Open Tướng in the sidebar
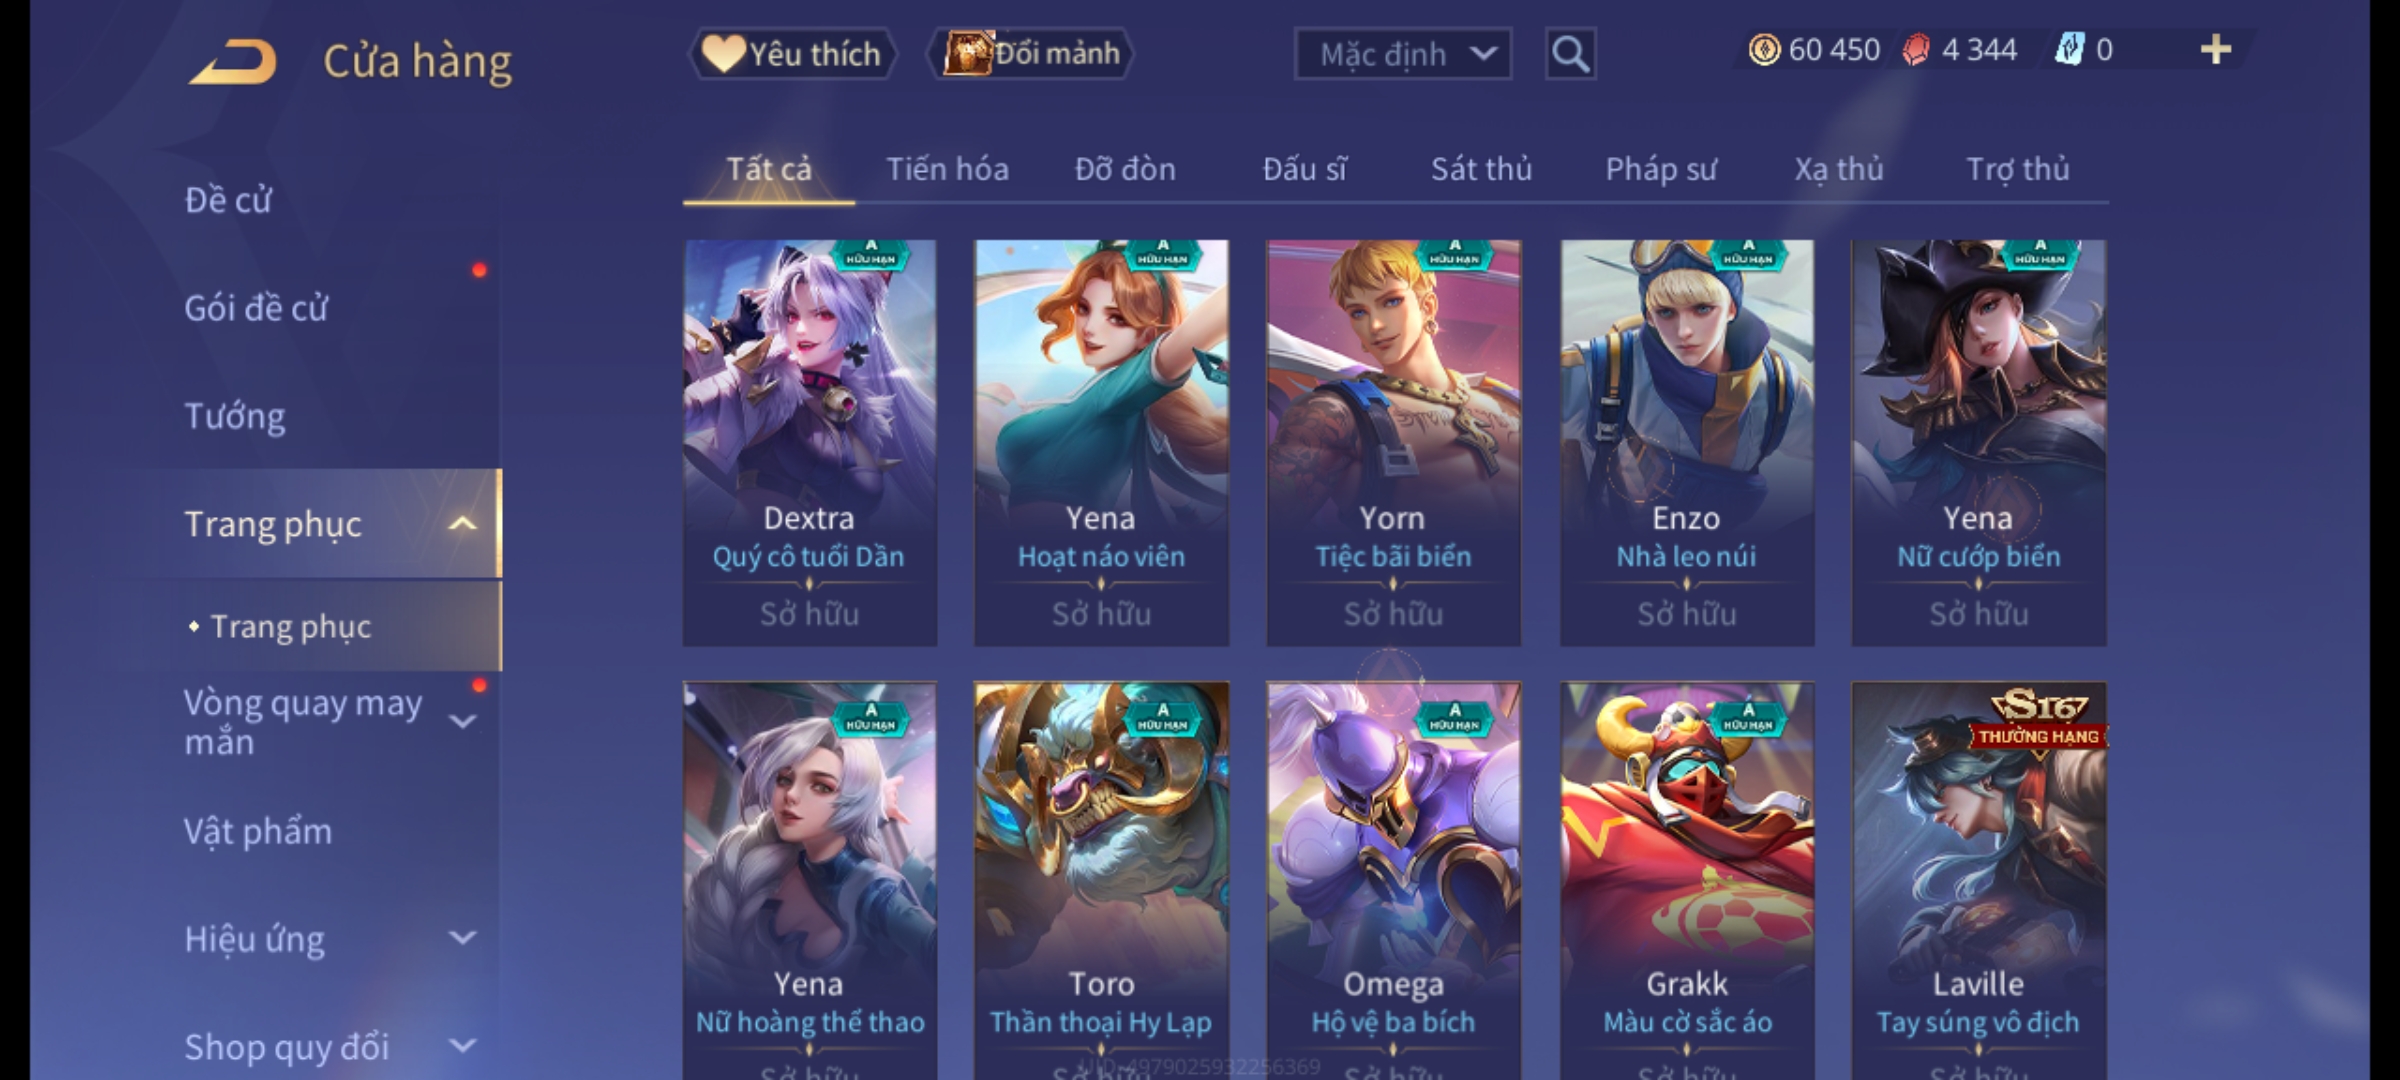 [235, 416]
